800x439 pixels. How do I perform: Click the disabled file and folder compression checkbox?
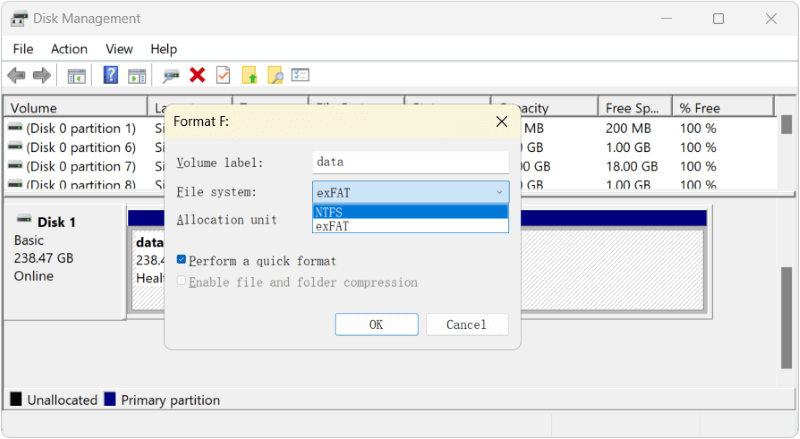(182, 282)
